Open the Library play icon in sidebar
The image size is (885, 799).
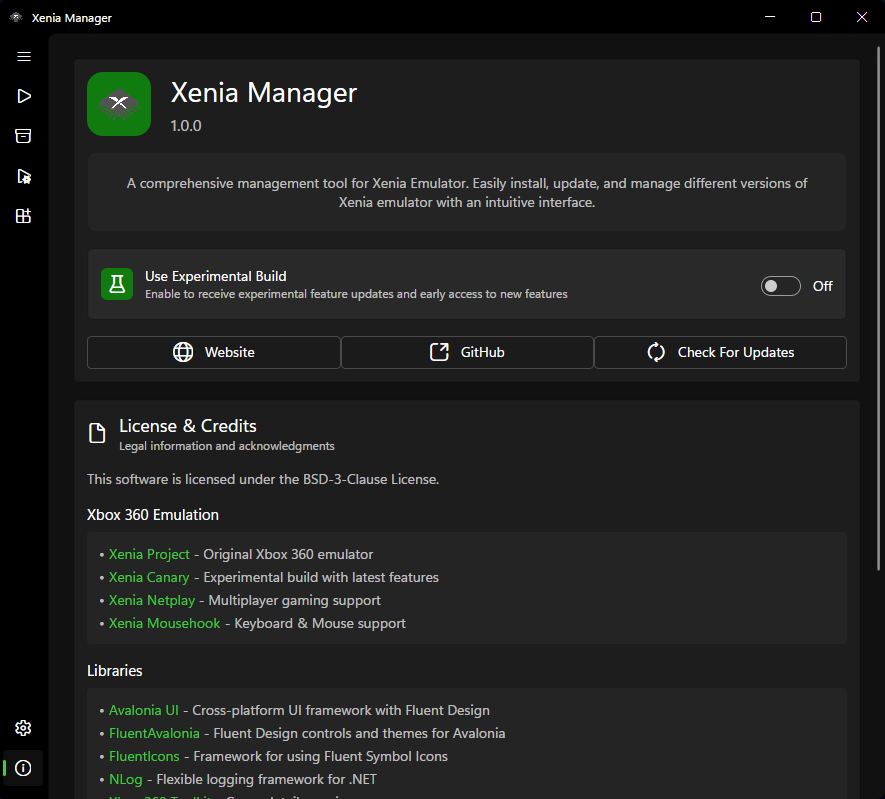pyautogui.click(x=24, y=96)
